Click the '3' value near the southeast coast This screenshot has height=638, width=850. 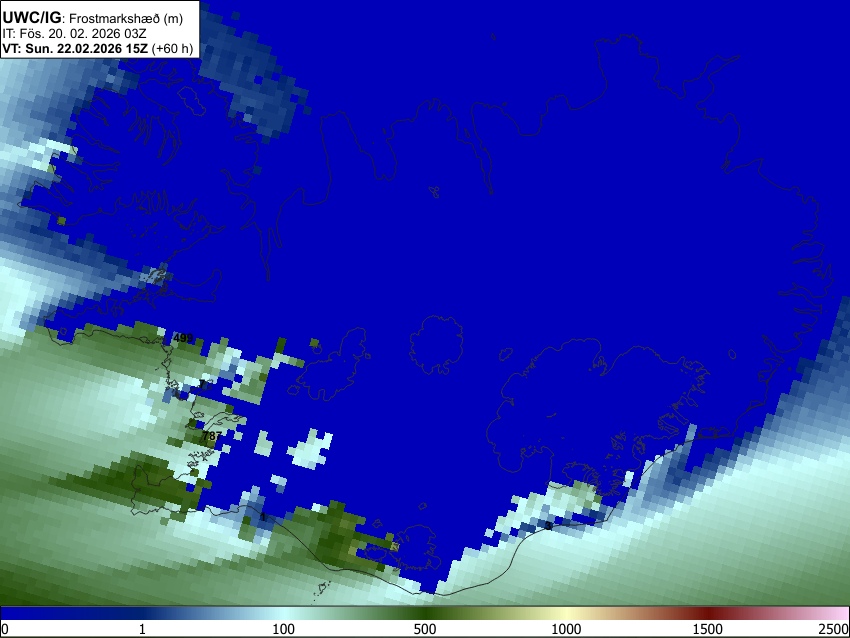click(x=549, y=526)
